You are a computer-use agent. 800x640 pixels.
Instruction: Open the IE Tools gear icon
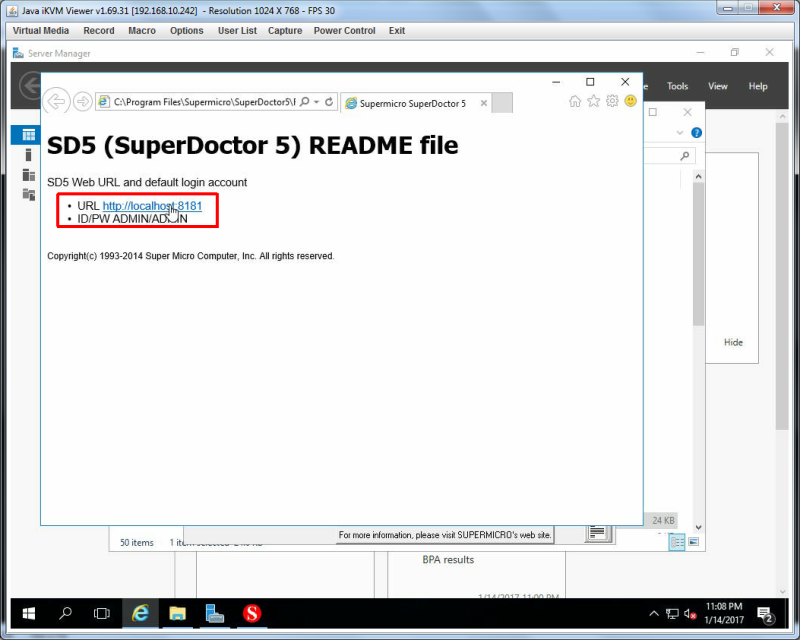[x=612, y=101]
